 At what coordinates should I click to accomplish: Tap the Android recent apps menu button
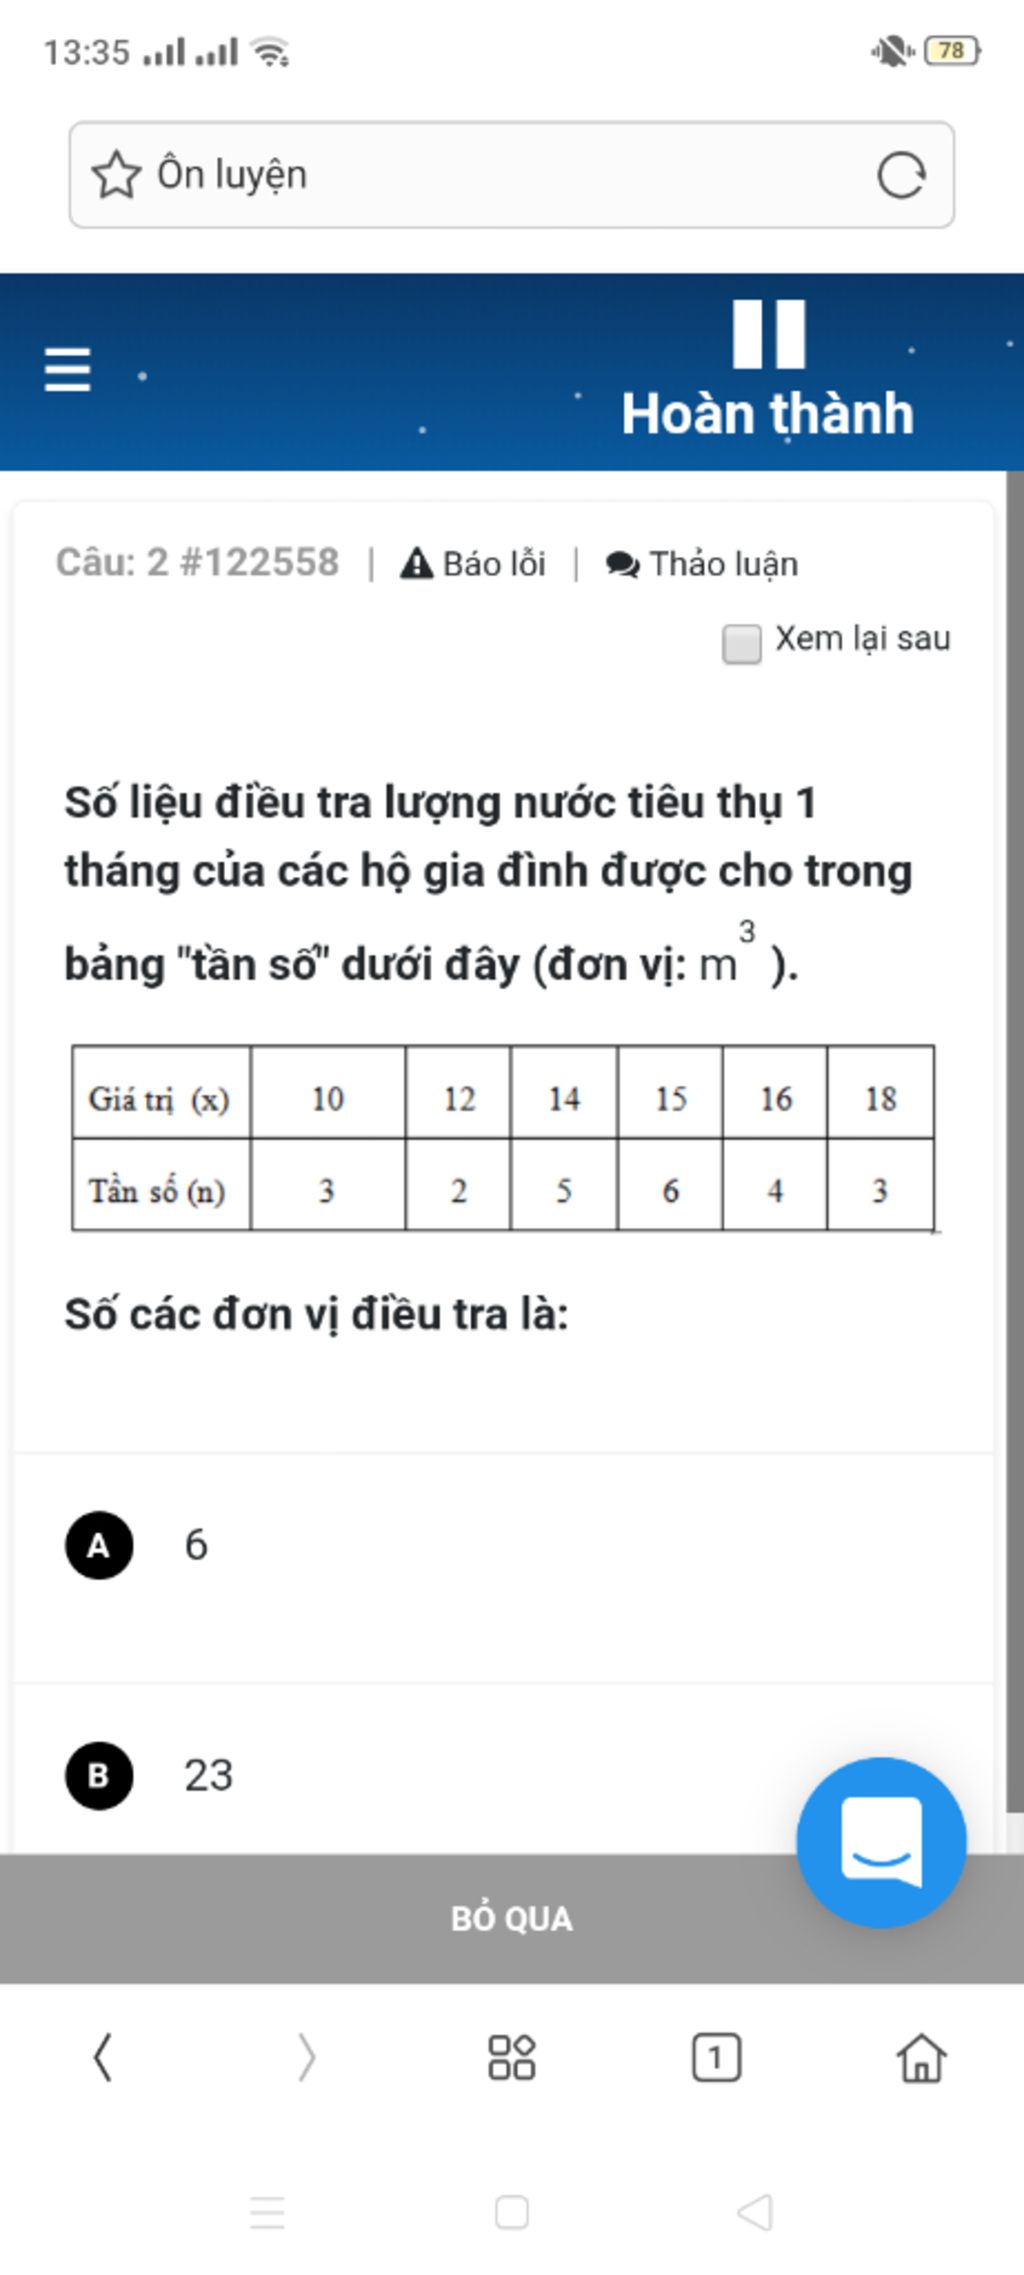click(x=267, y=2212)
